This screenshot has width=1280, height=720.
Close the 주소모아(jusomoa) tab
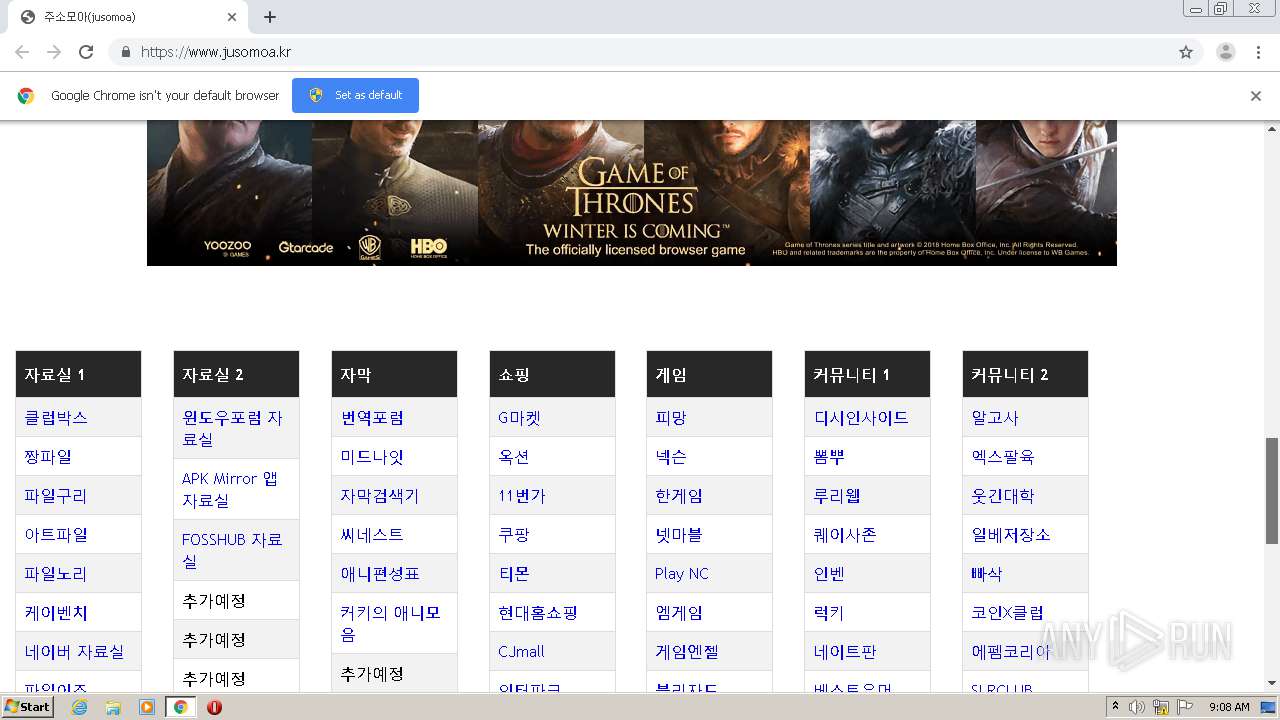[x=232, y=17]
